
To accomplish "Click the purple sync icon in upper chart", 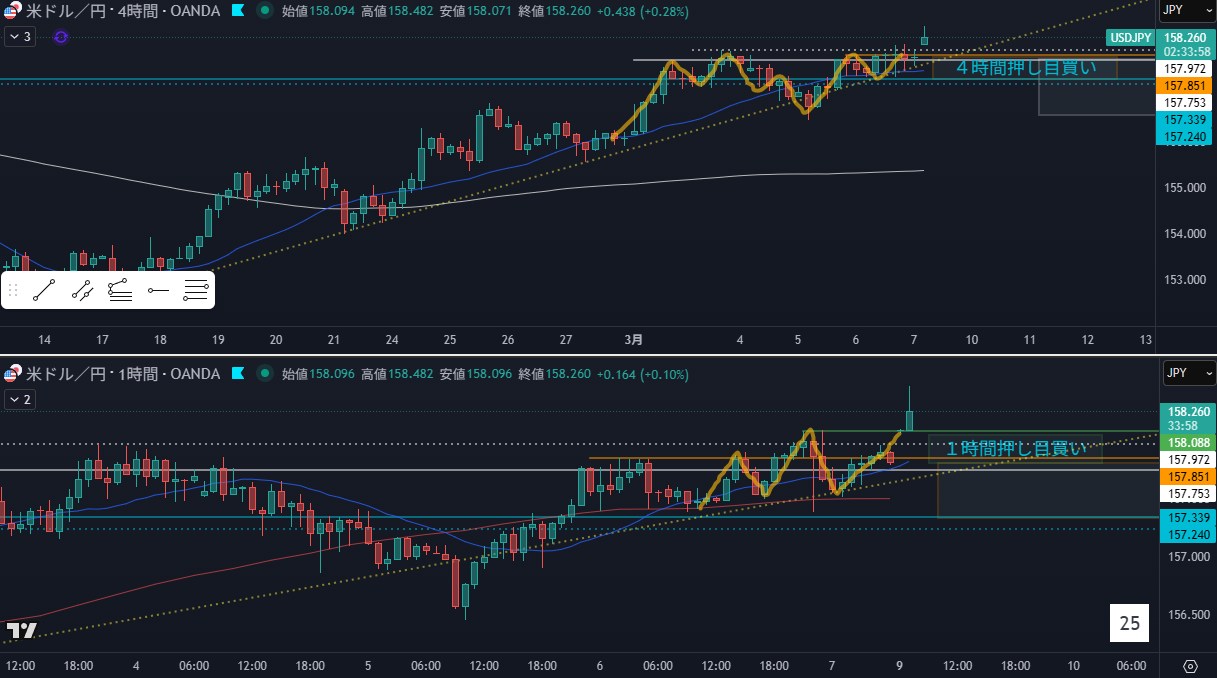I will coord(60,37).
